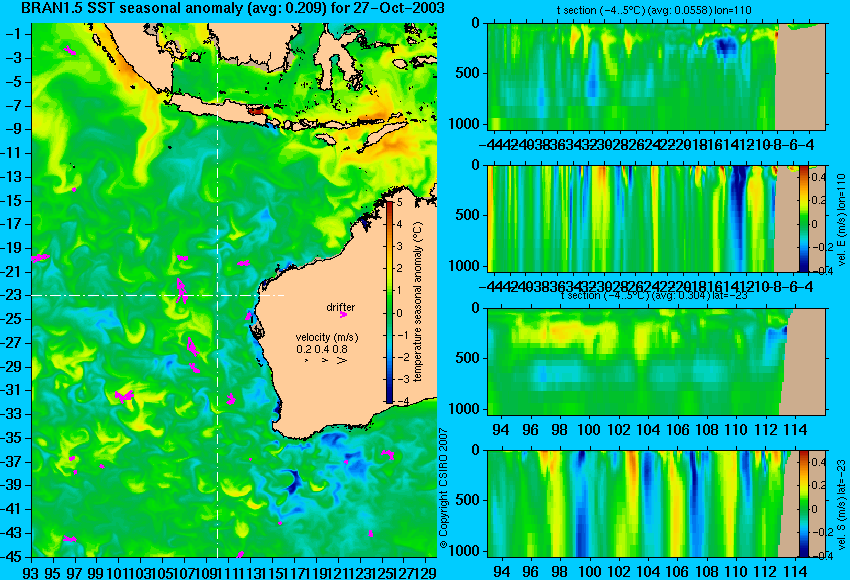Select the magenta drifter legend marker
Image resolution: width=850 pixels, height=580 pixels.
pyautogui.click(x=343, y=314)
